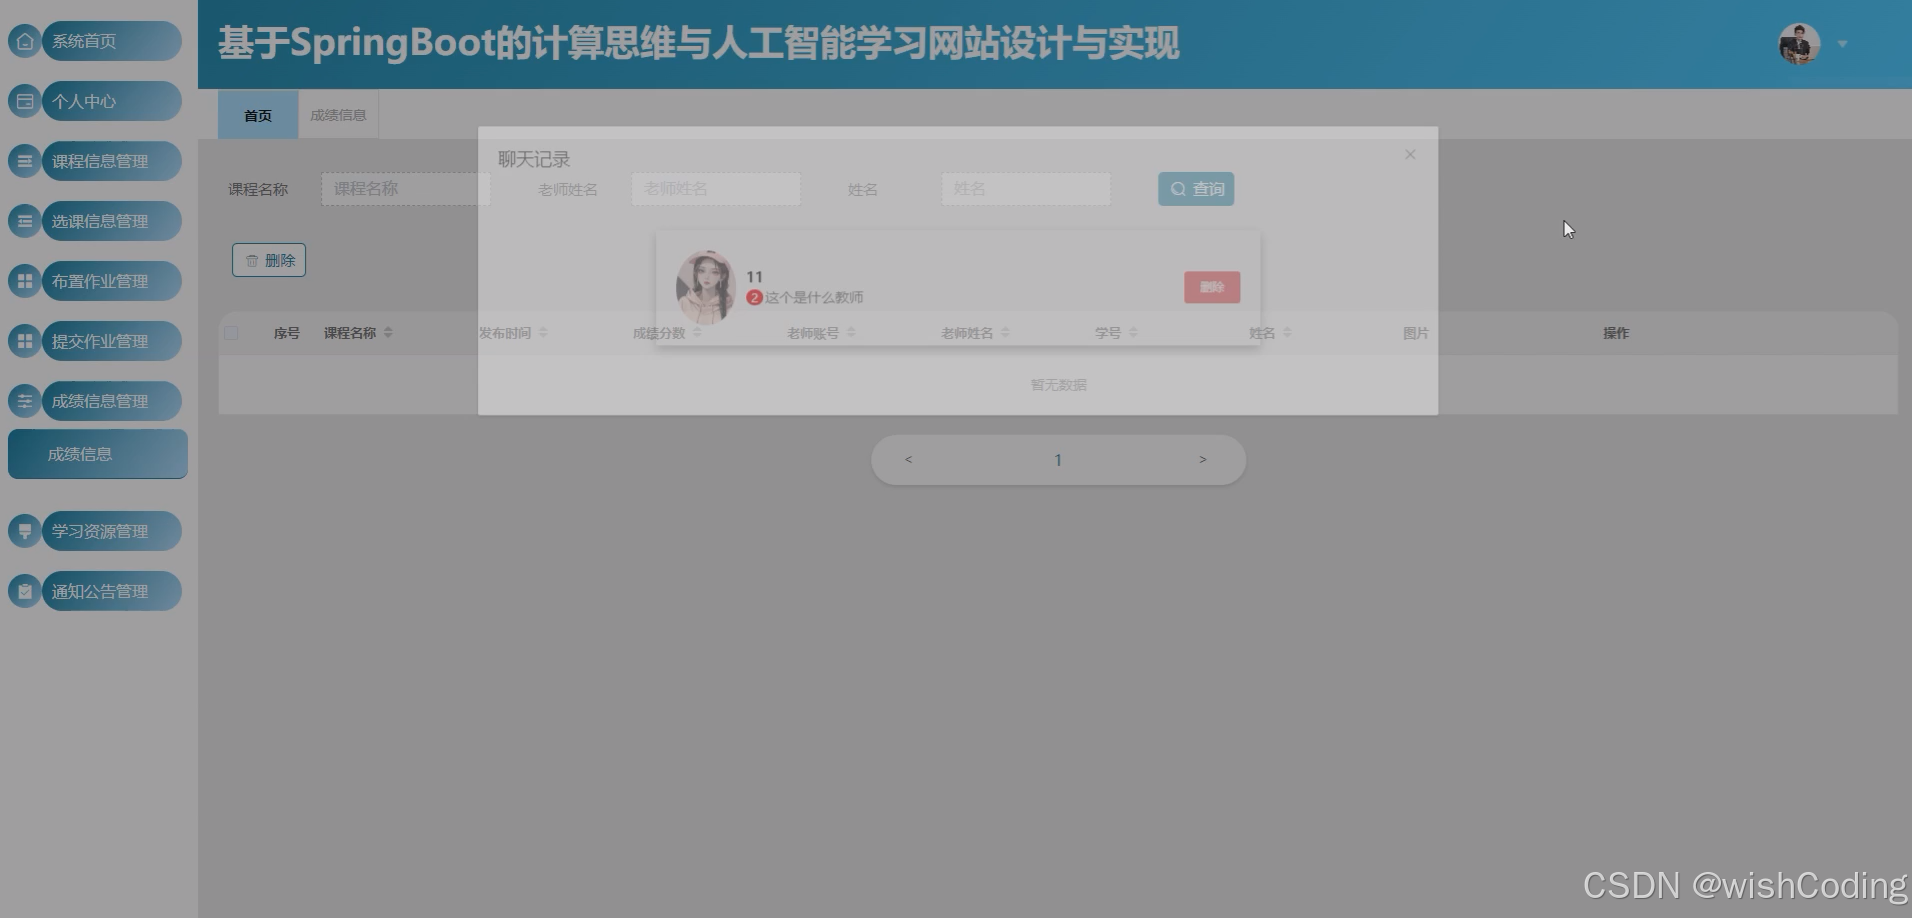Close the 聊天记录 dialog
The image size is (1912, 918).
point(1410,154)
